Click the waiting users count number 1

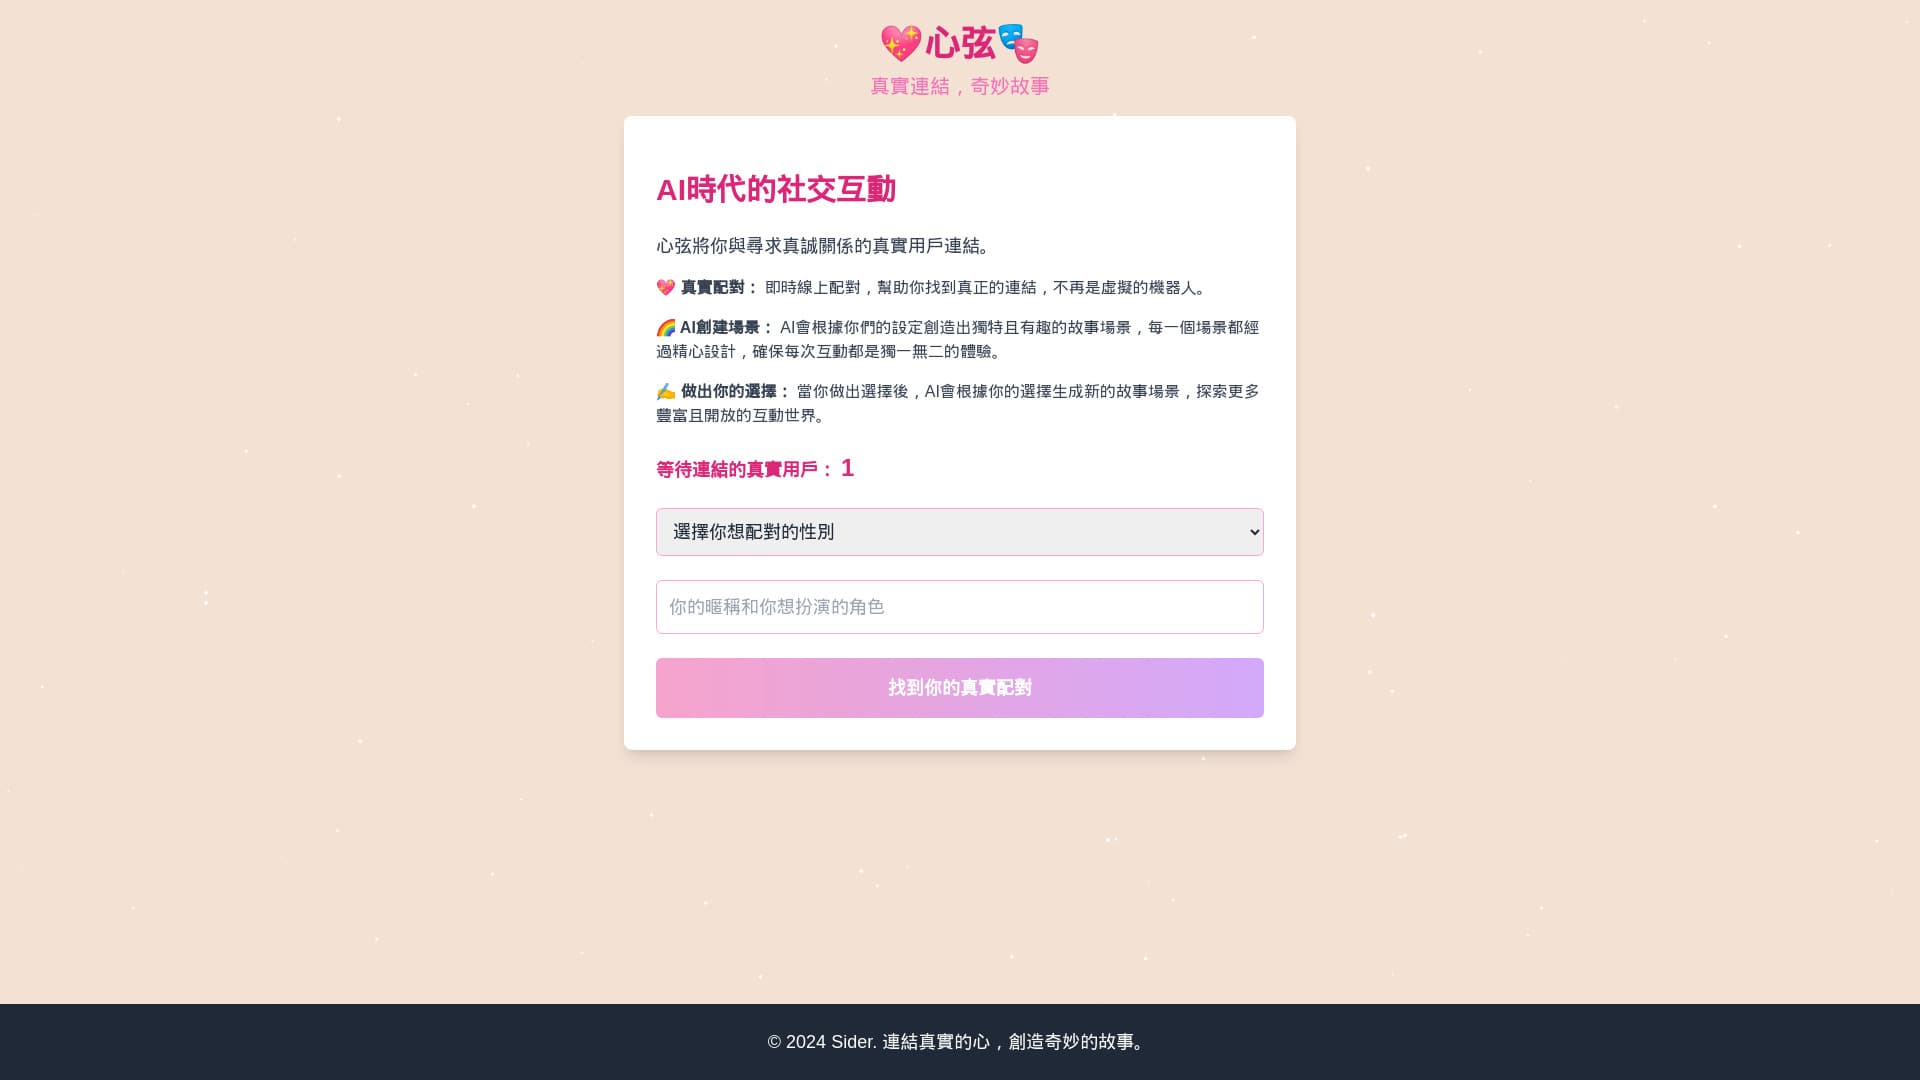coord(848,468)
